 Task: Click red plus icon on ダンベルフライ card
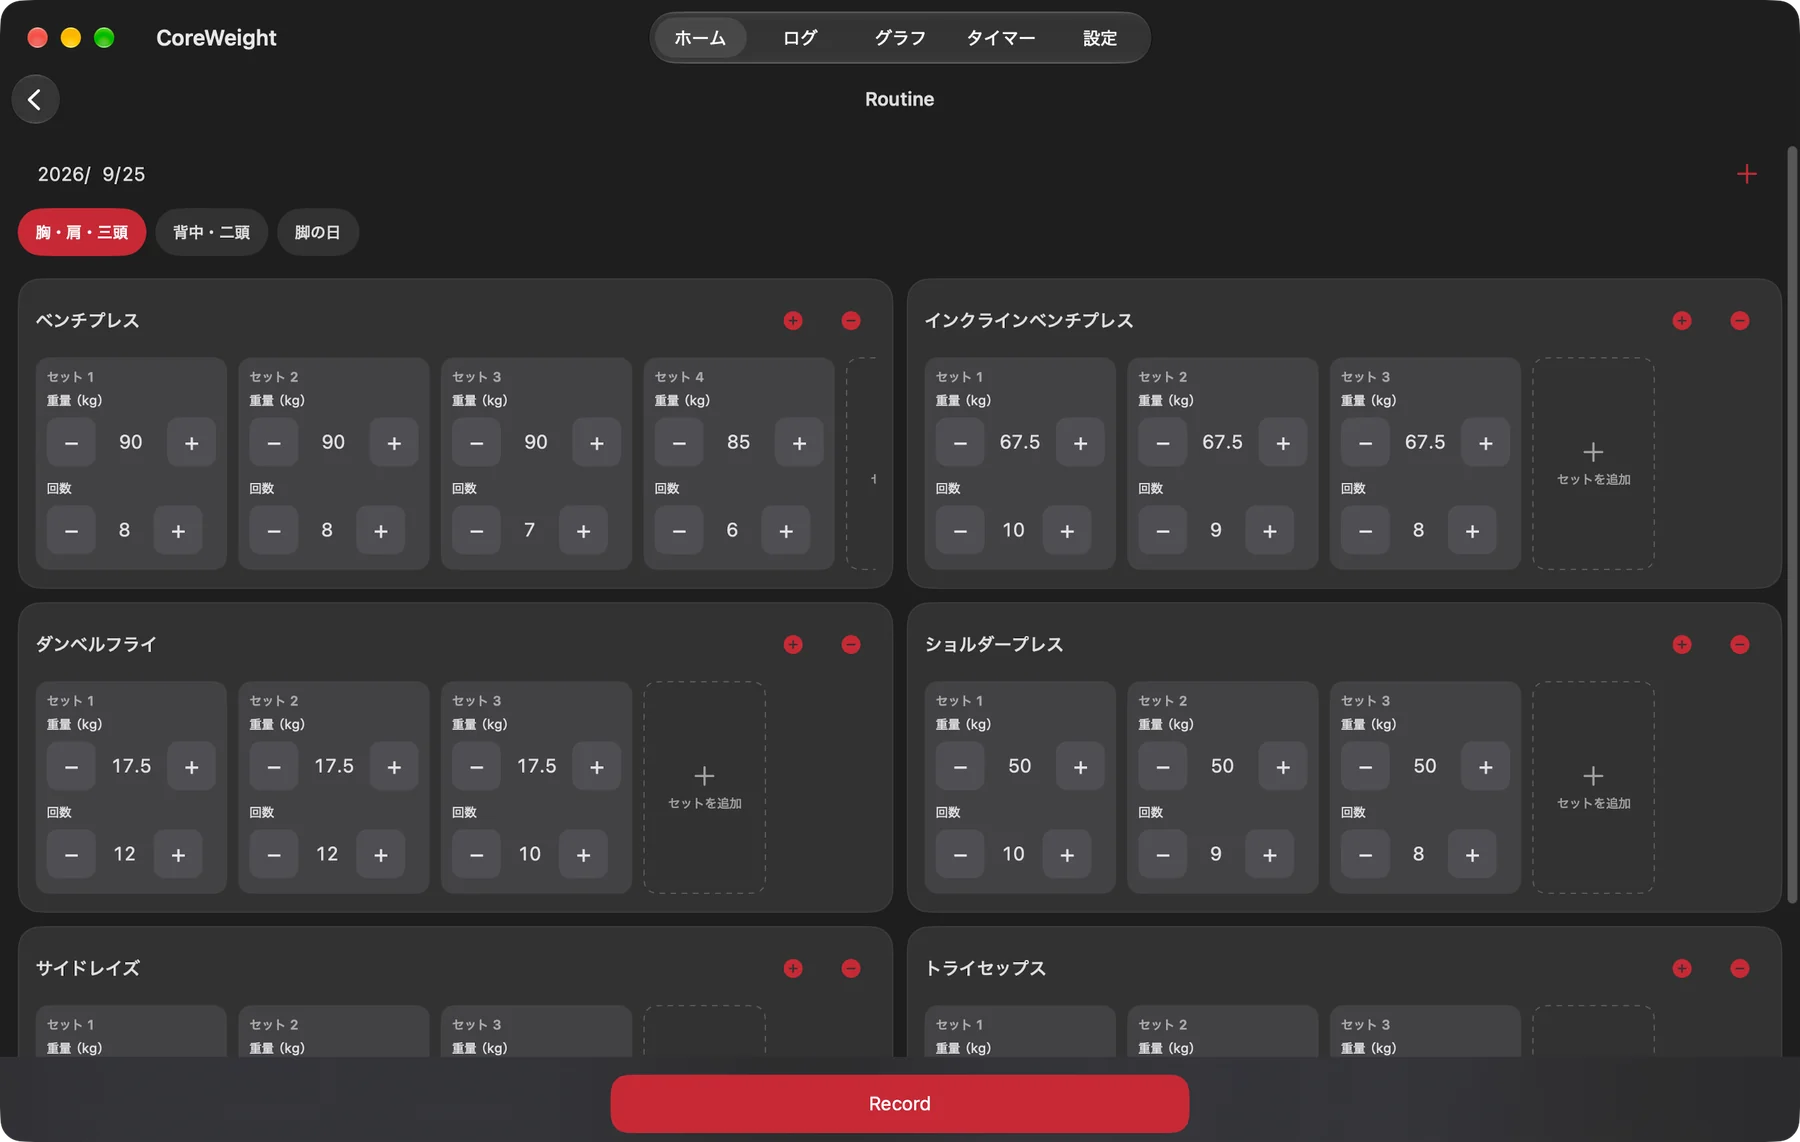(x=793, y=644)
